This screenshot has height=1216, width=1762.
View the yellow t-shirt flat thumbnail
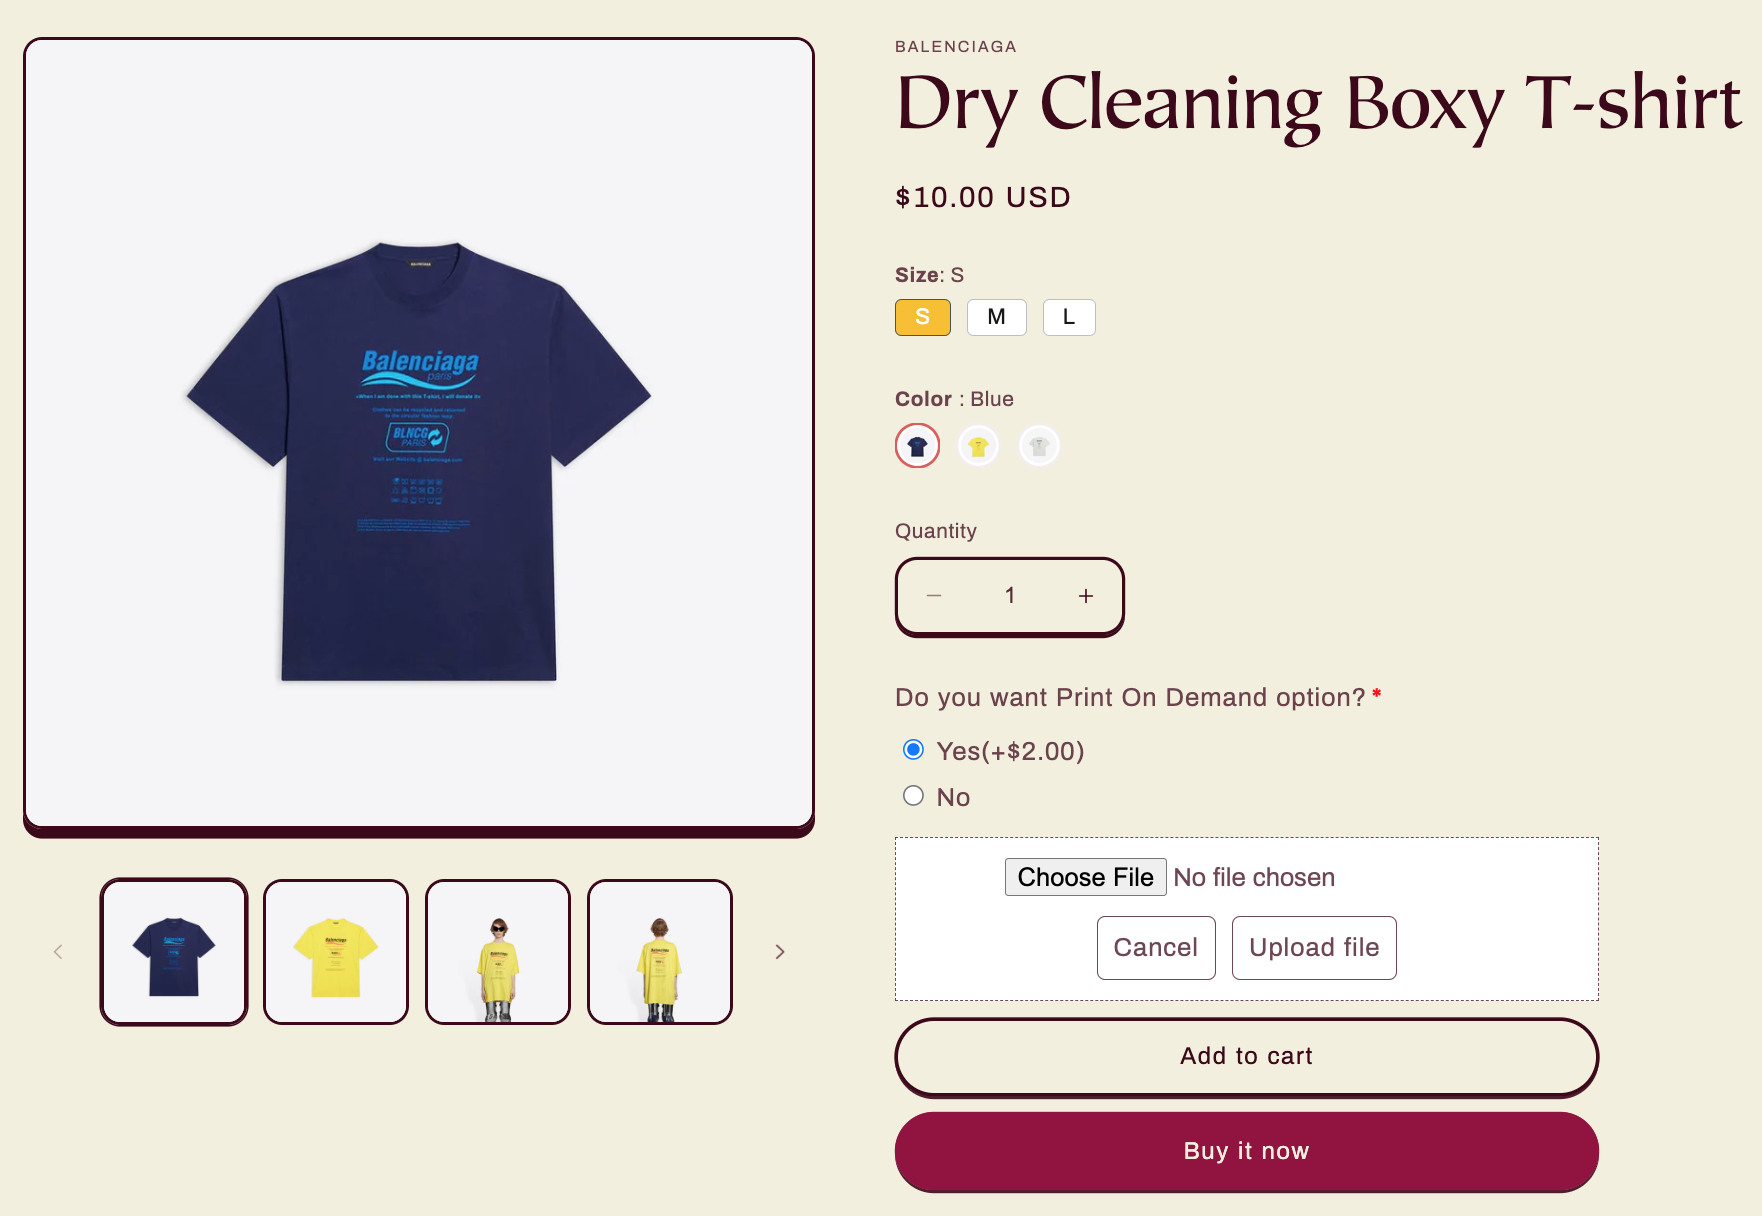(x=336, y=952)
